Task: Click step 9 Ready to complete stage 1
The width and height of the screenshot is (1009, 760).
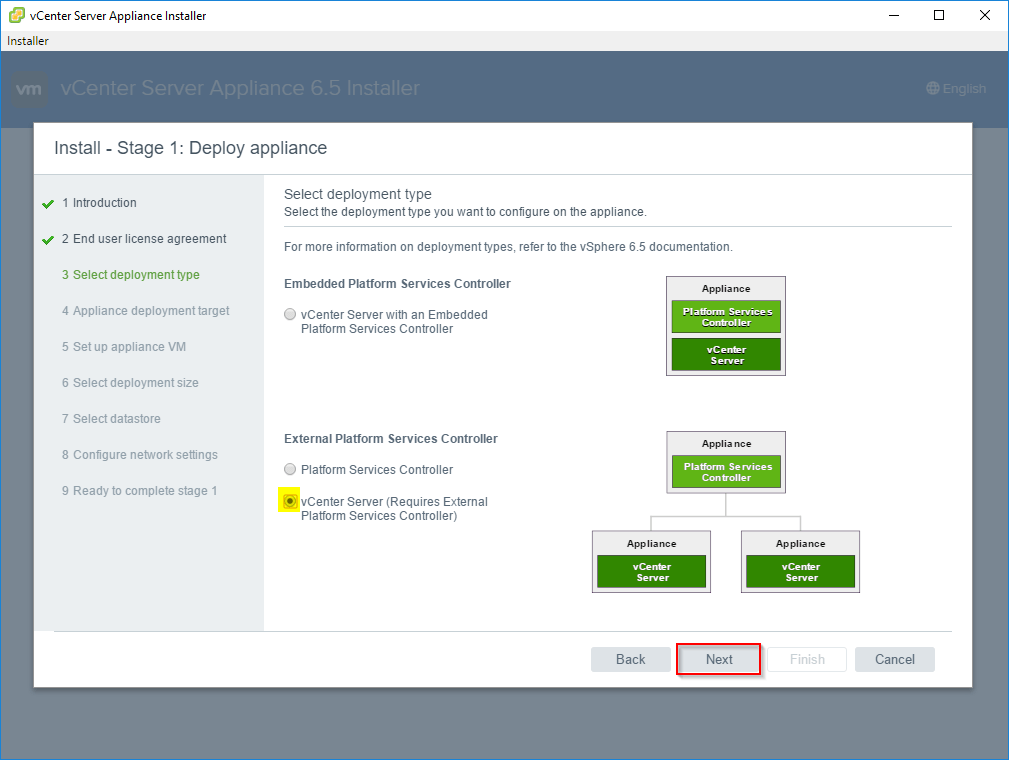Action: (139, 490)
